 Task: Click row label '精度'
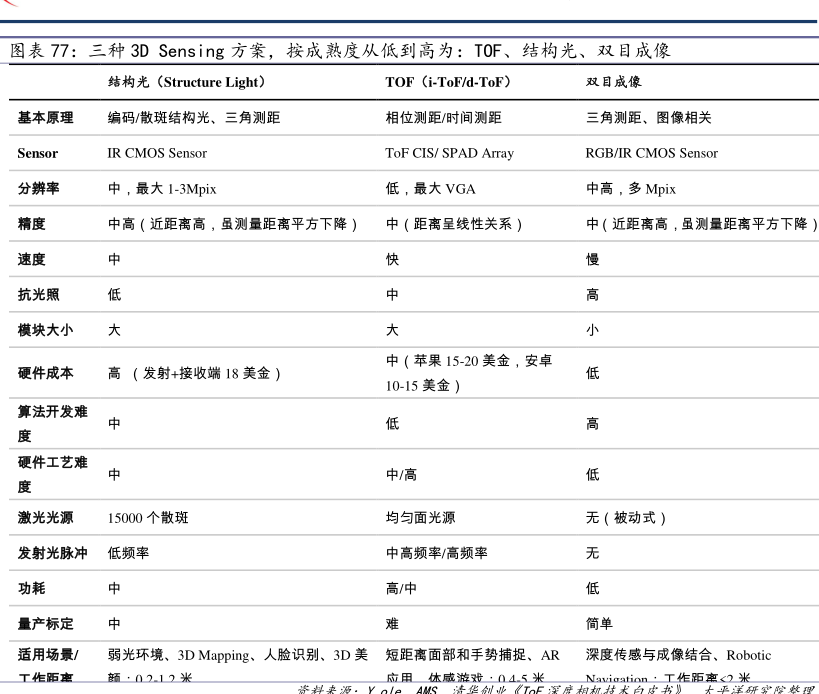[x=31, y=224]
